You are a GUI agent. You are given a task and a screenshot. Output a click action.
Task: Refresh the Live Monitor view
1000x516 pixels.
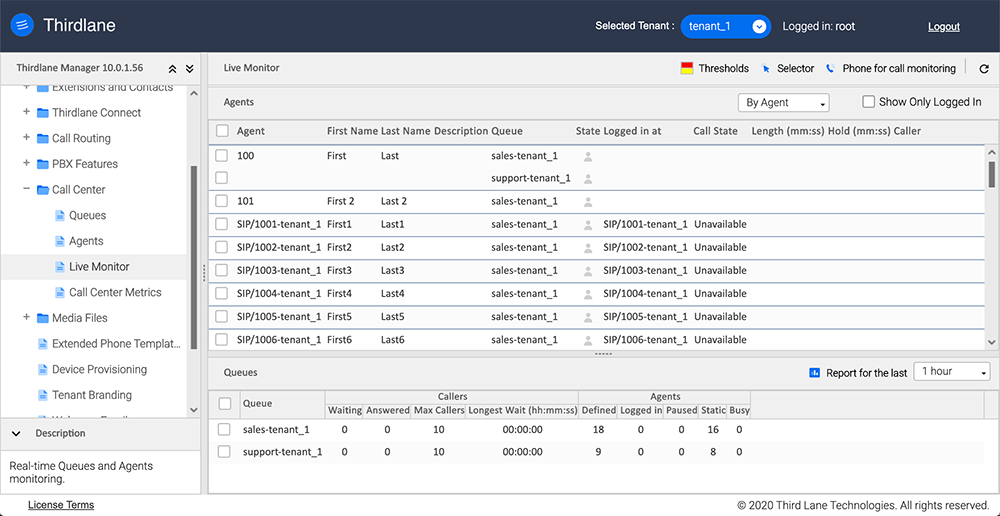pyautogui.click(x=984, y=69)
